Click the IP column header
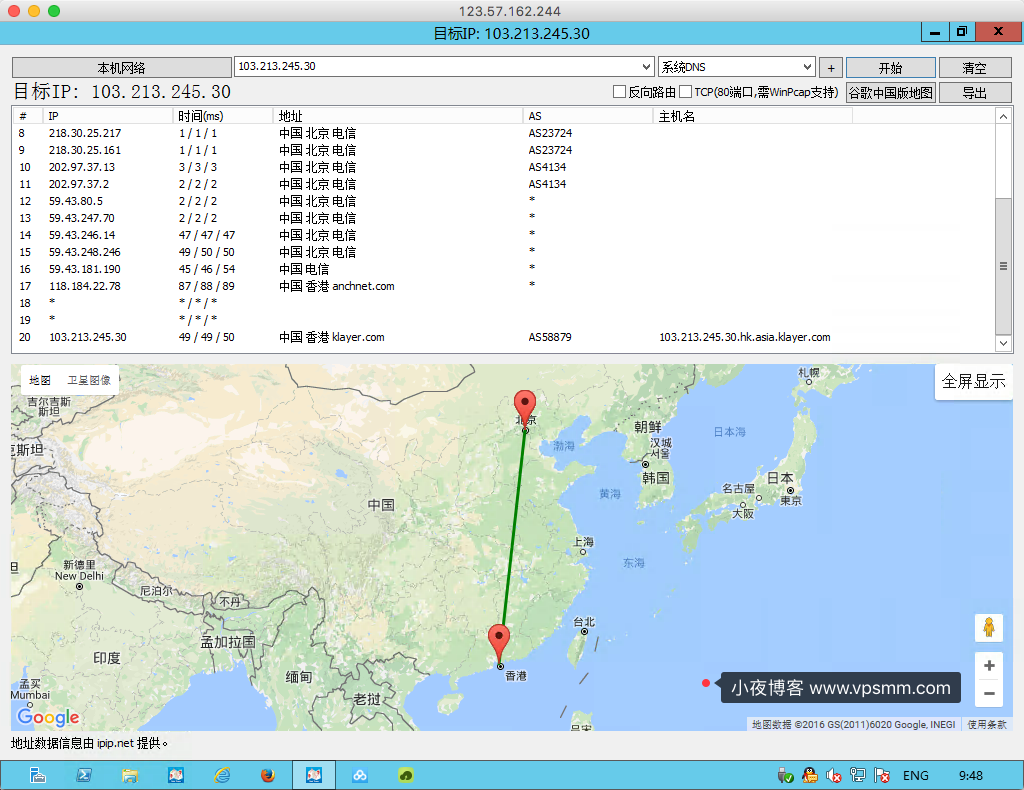Screen dimensions: 1024x790 click(108, 116)
